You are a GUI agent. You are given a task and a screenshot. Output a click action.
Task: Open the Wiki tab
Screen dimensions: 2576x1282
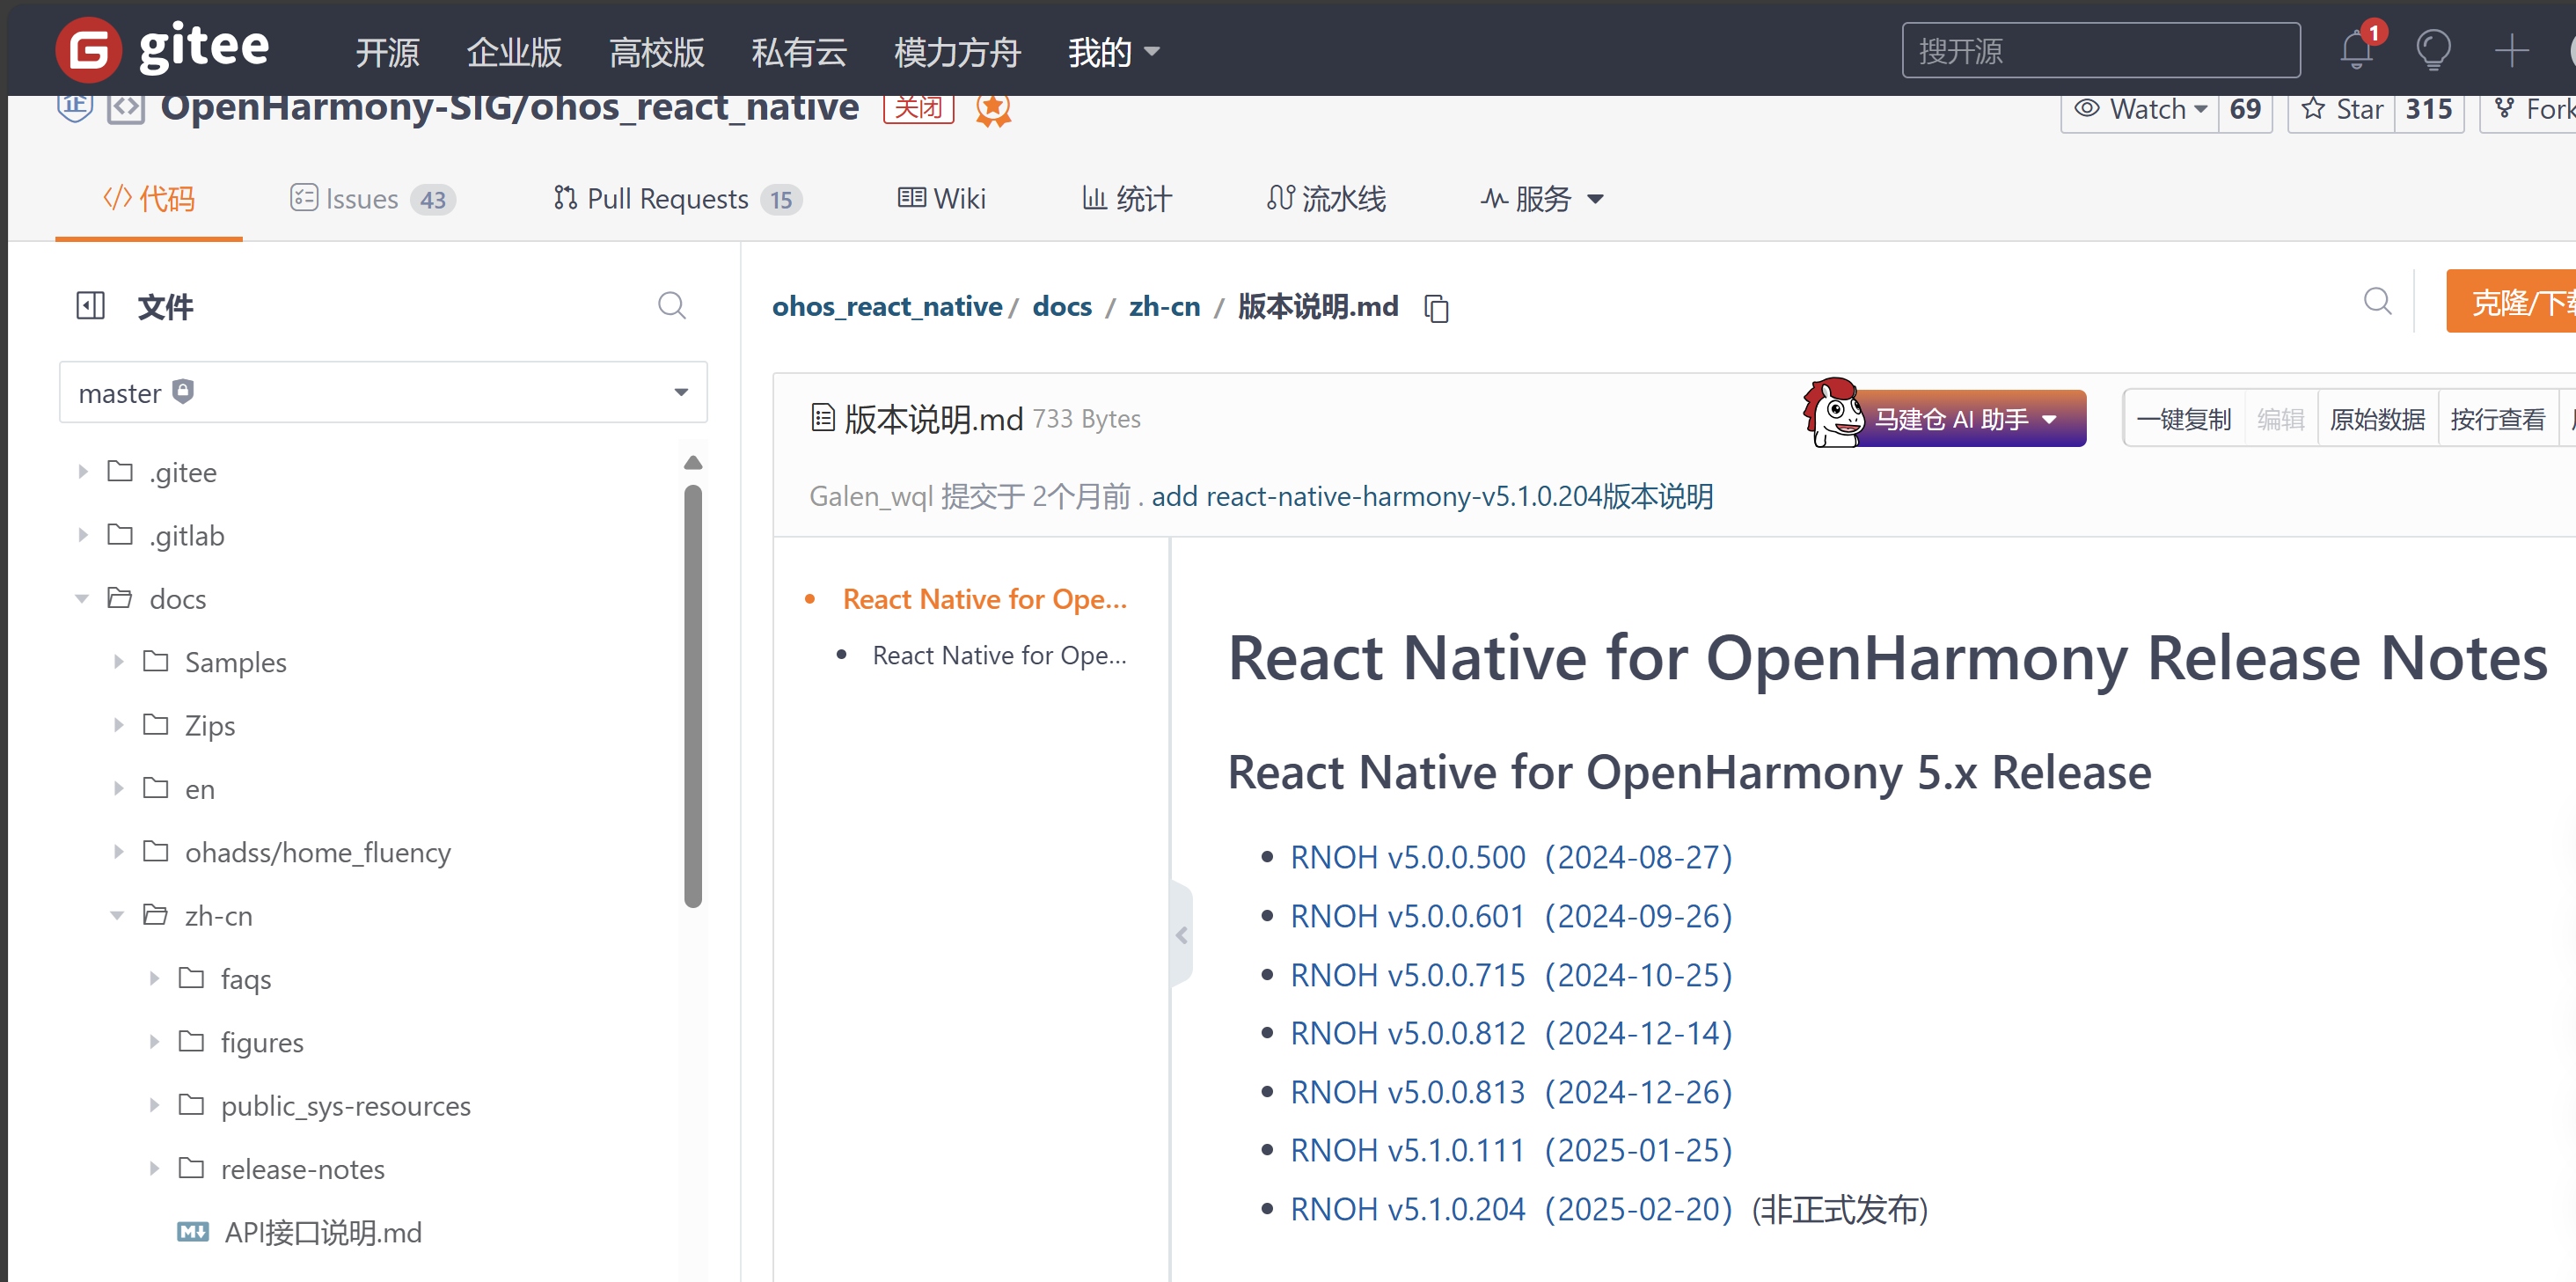pos(941,199)
